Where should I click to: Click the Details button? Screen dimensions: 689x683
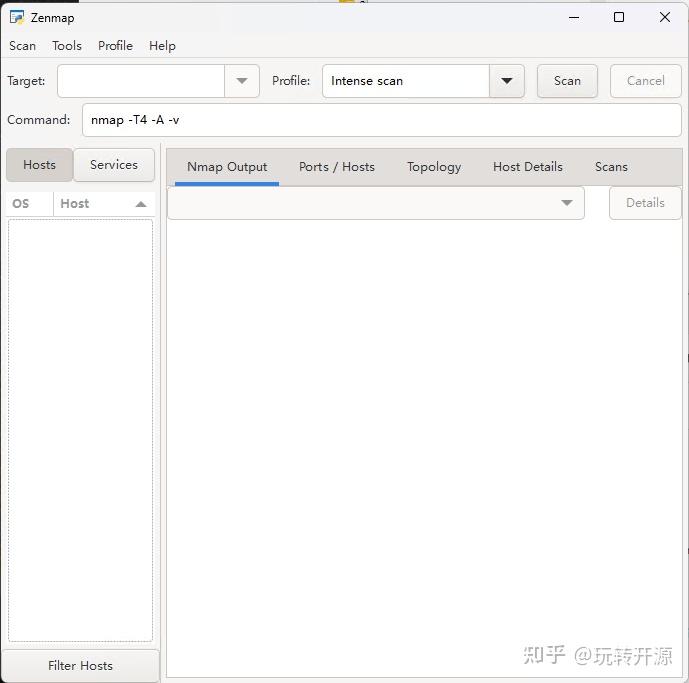645,203
